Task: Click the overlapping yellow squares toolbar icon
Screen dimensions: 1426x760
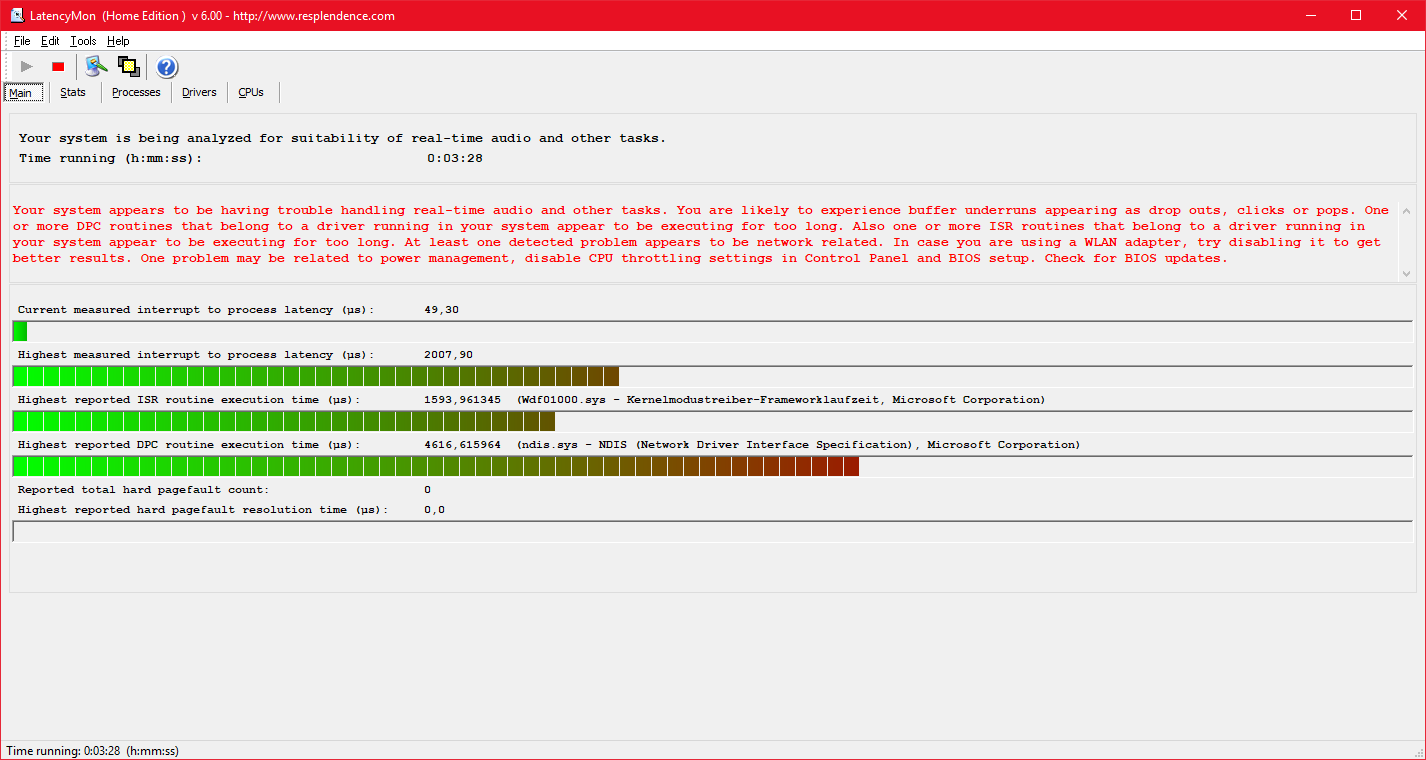Action: pos(128,67)
